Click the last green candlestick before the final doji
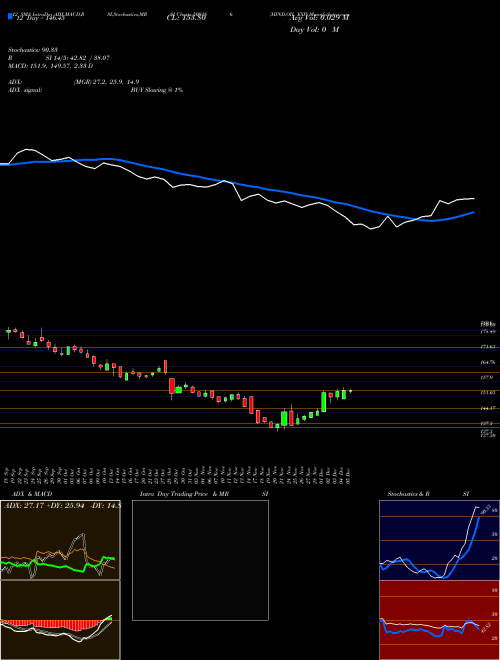Image resolution: width=500 pixels, height=660 pixels. click(344, 394)
